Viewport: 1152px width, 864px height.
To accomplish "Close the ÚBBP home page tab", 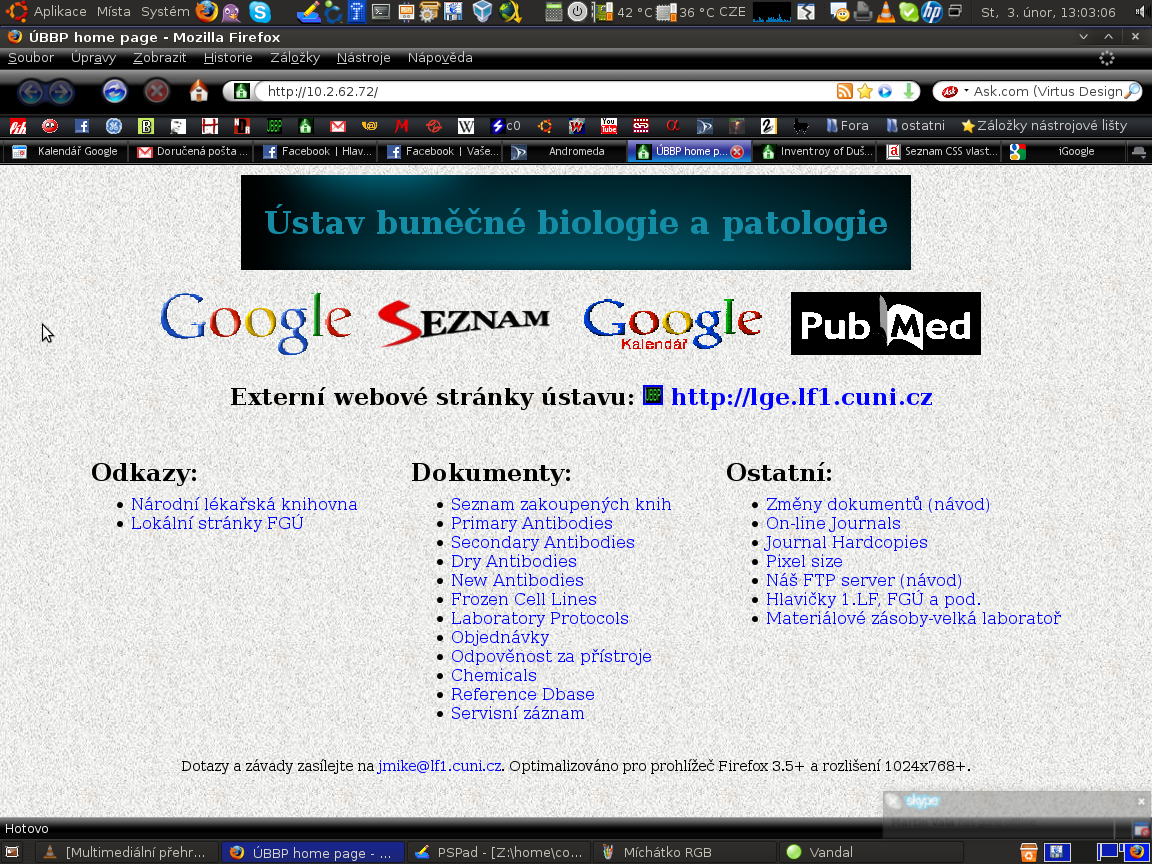I will point(737,152).
